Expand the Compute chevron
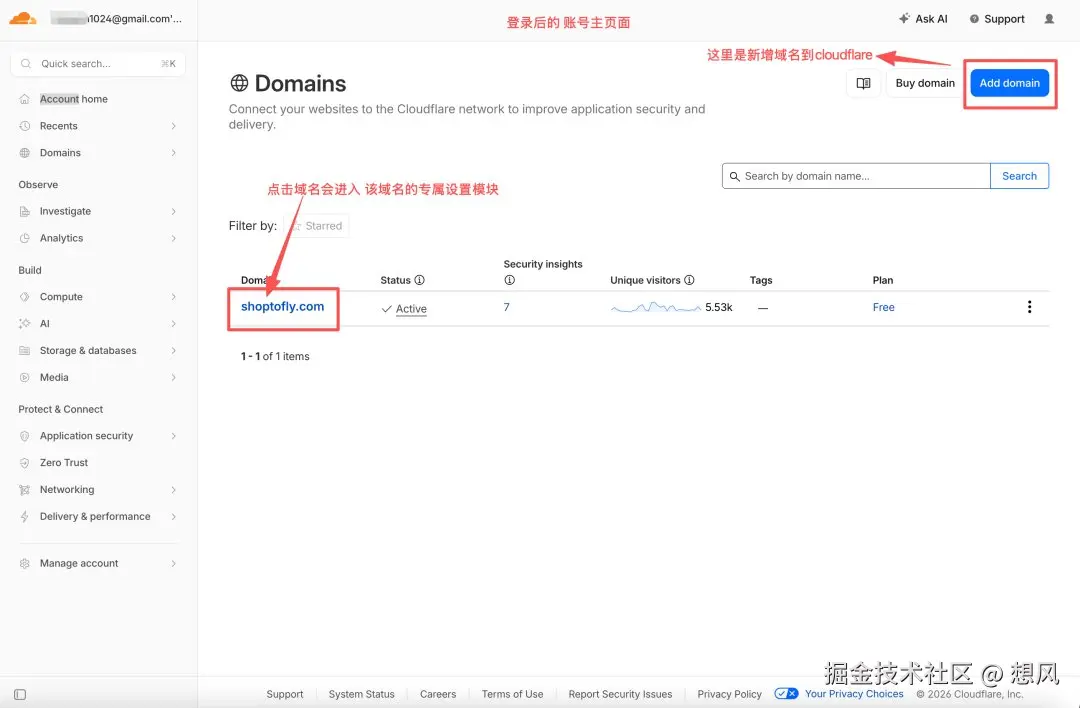1080x708 pixels. tap(174, 297)
